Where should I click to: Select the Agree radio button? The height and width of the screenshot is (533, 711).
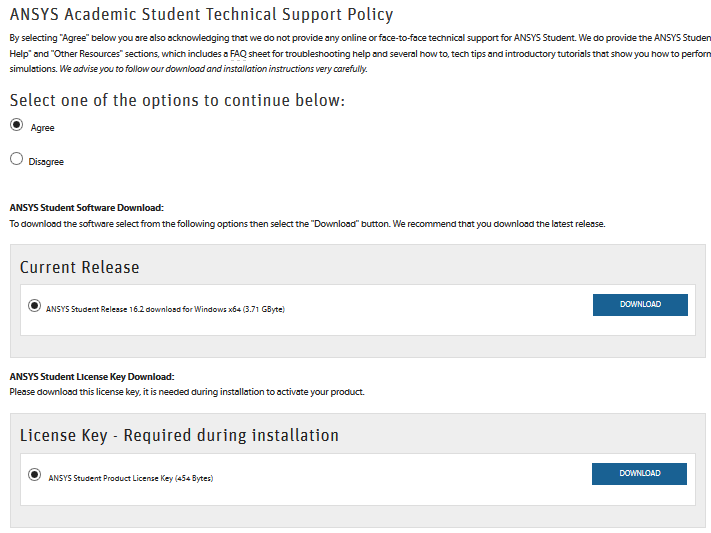[16, 125]
